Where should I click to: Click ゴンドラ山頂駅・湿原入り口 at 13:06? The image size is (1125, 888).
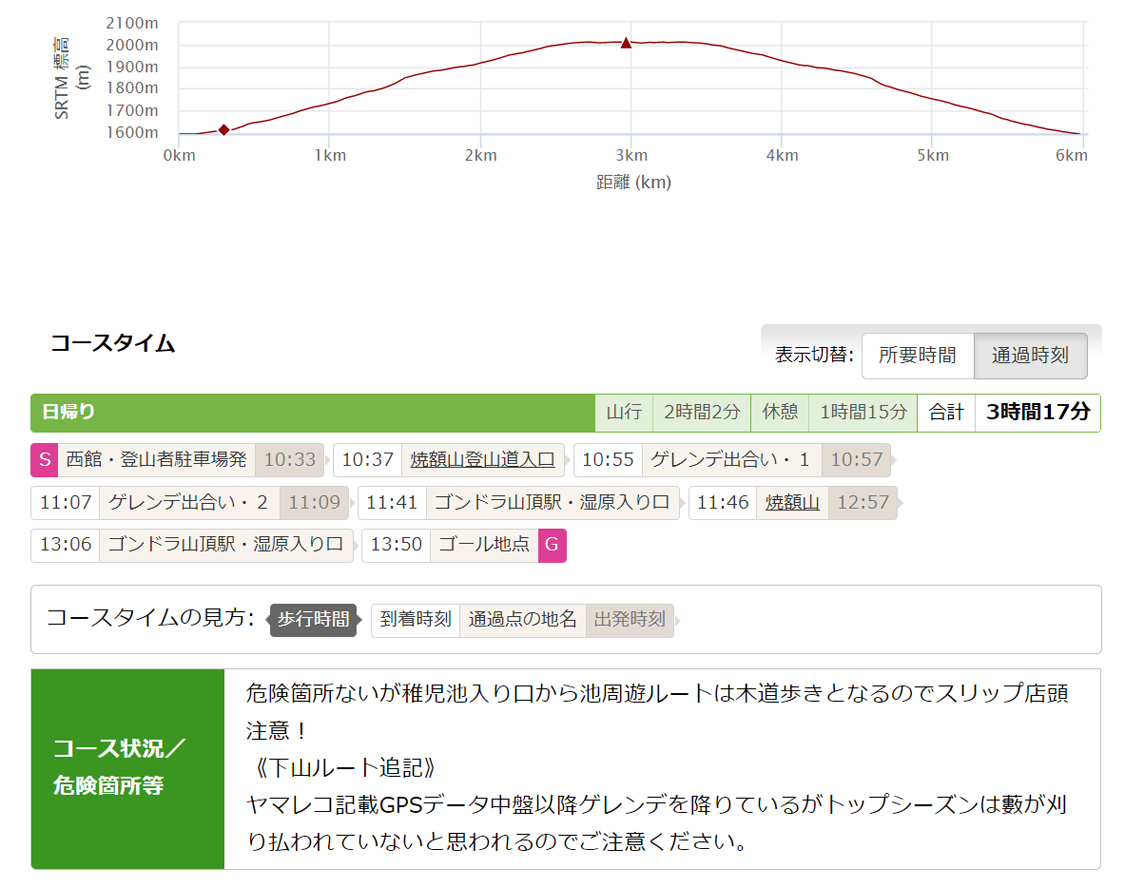[225, 545]
